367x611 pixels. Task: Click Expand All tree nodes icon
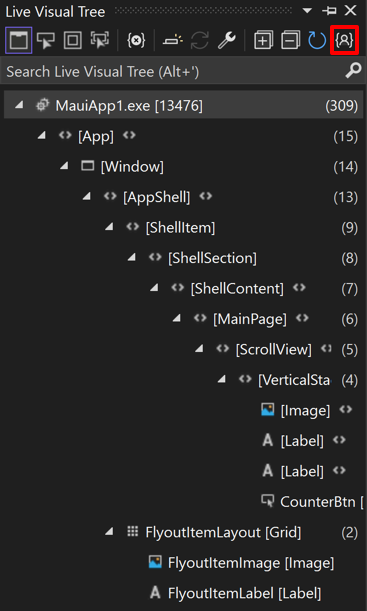point(263,40)
